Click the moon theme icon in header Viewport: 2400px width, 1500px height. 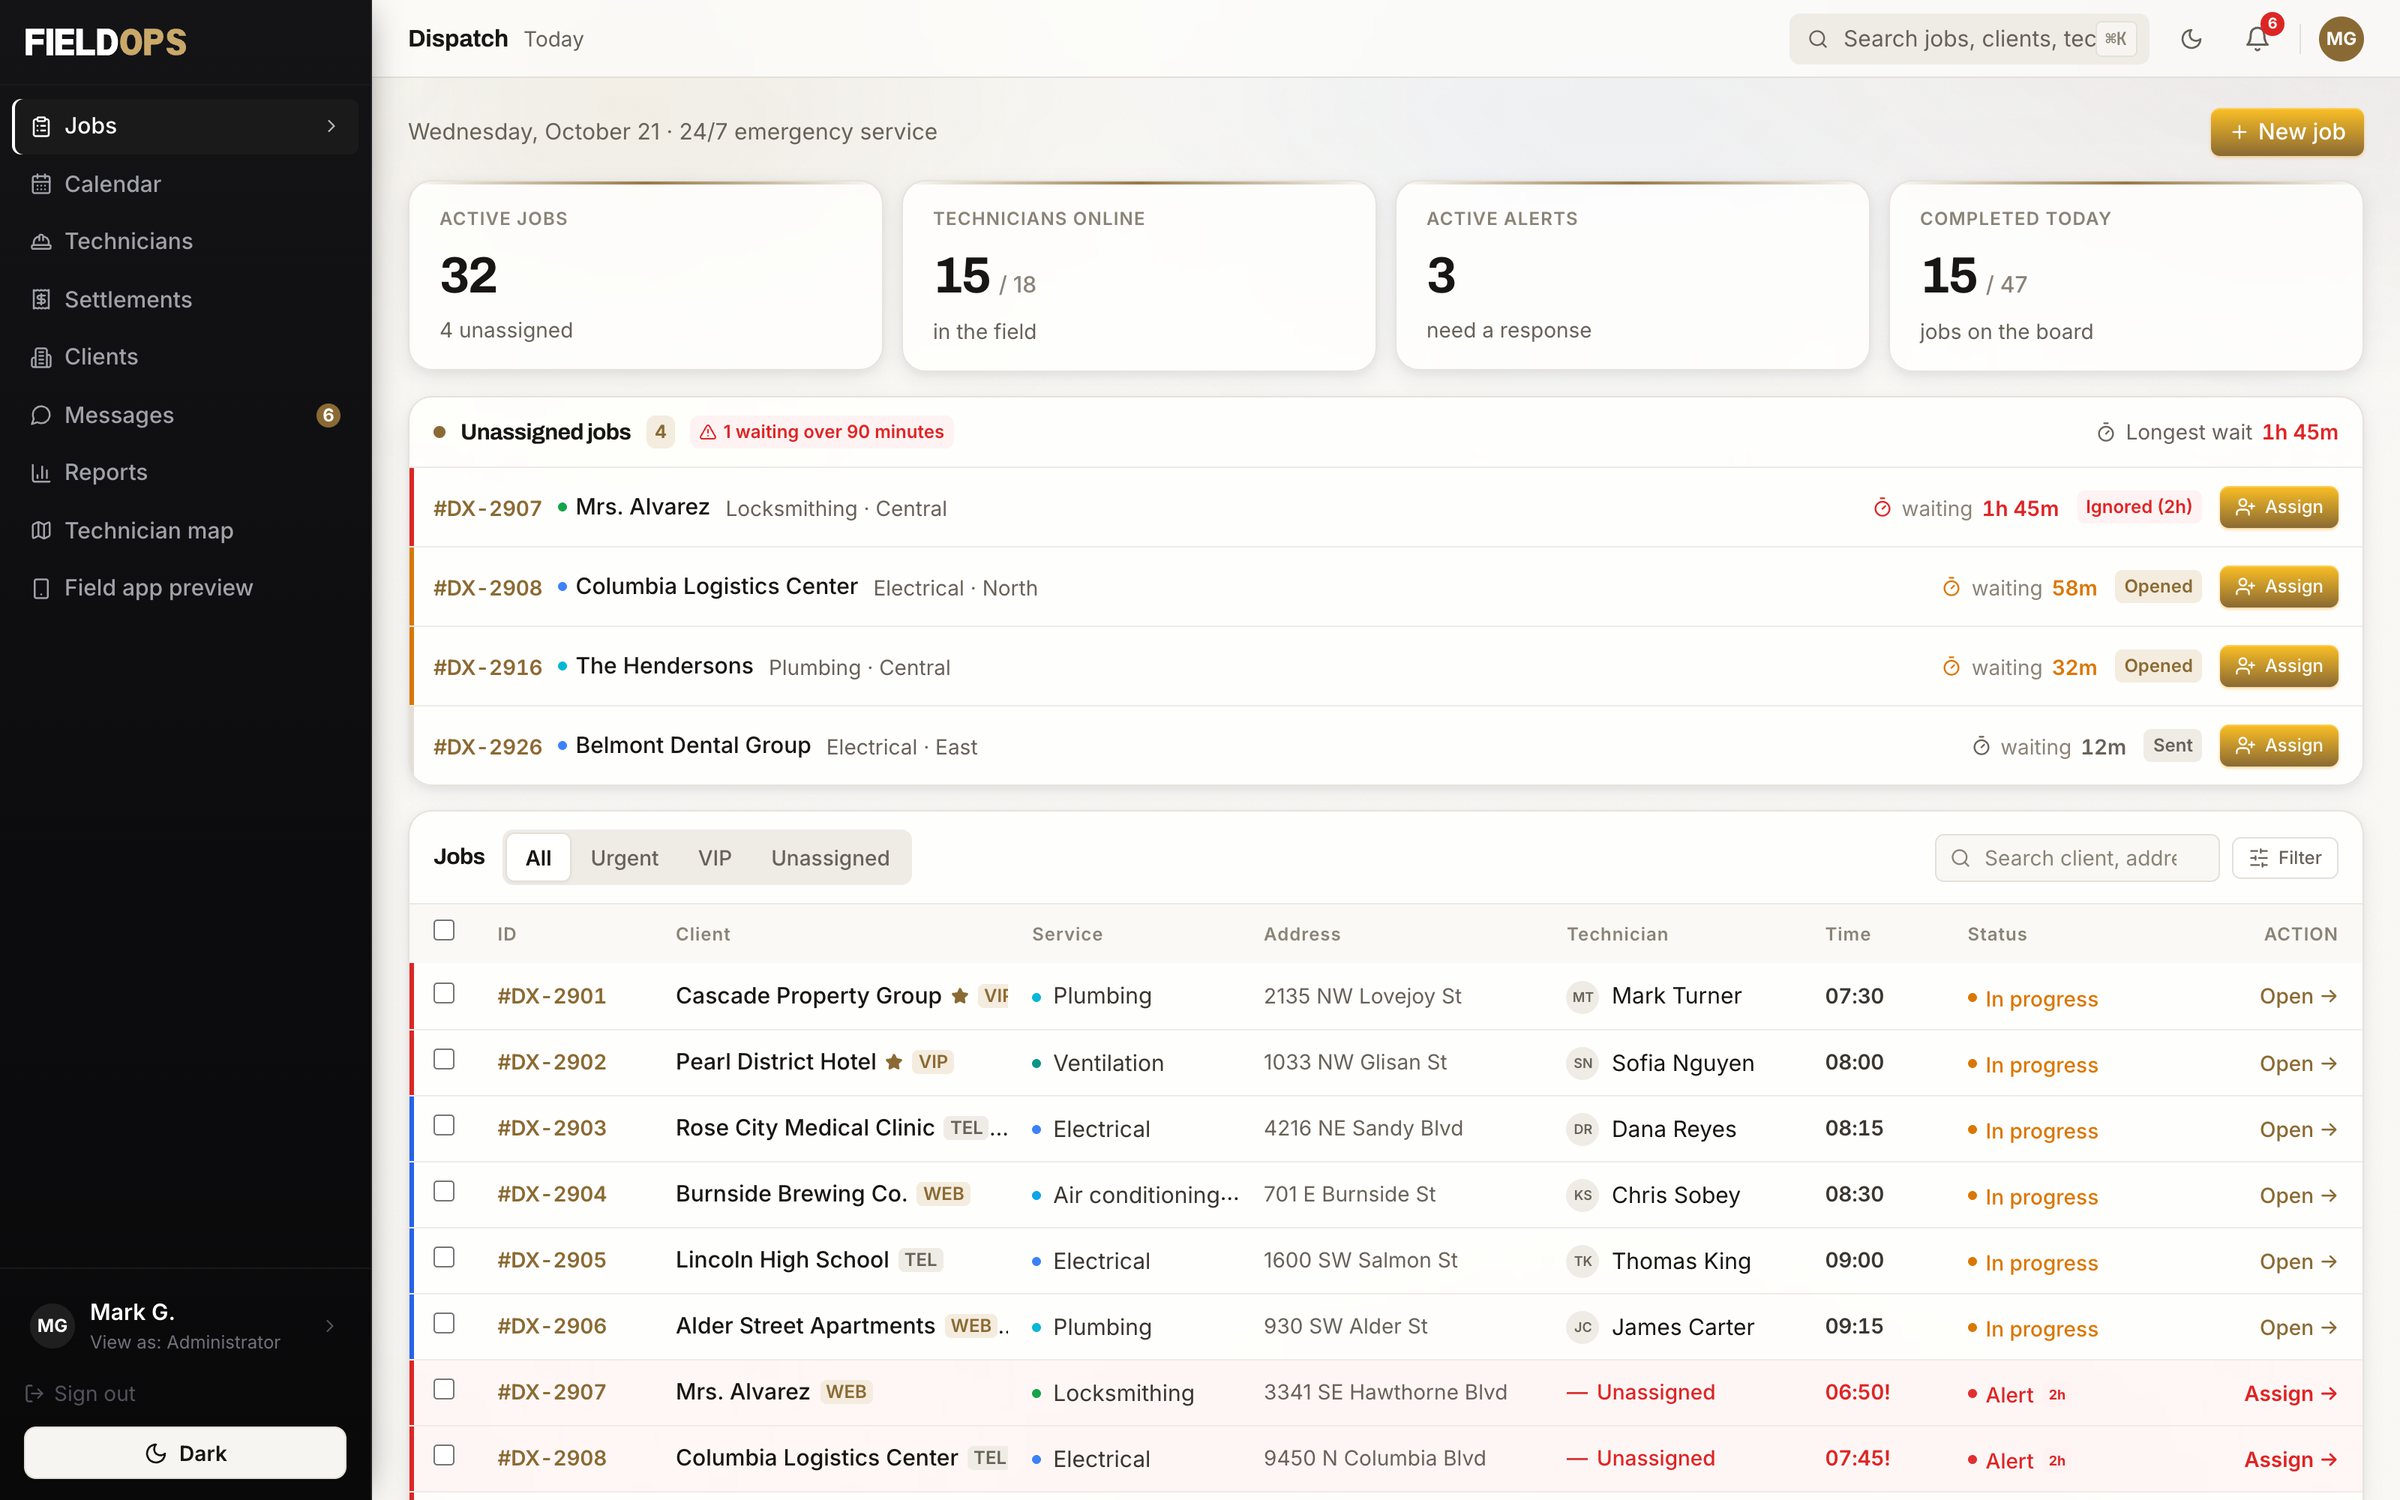click(2191, 39)
